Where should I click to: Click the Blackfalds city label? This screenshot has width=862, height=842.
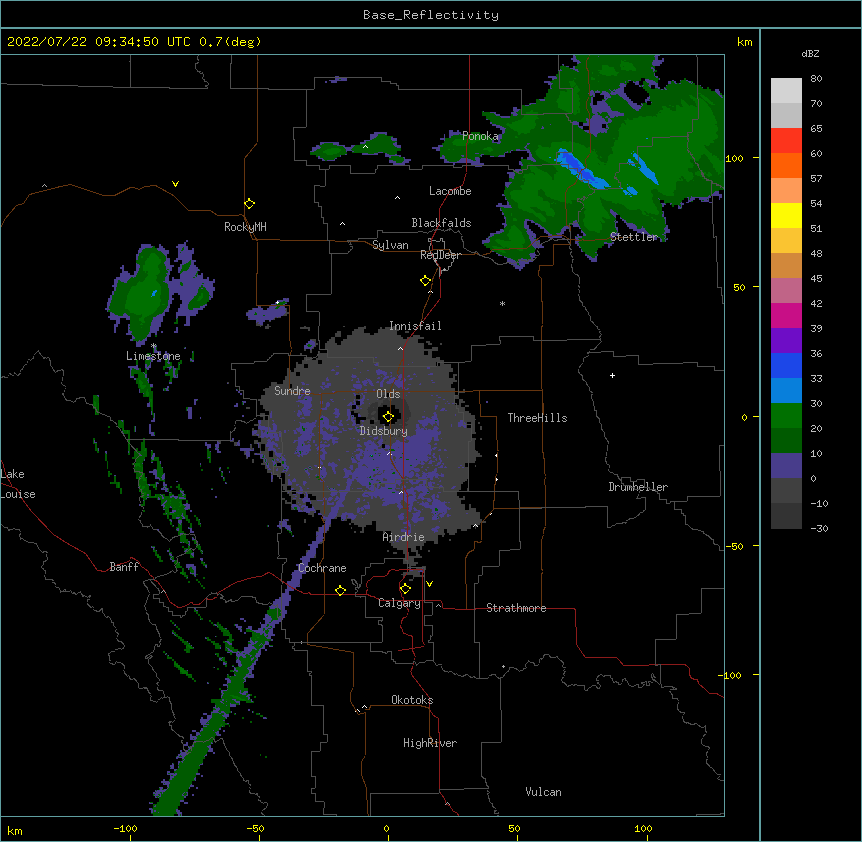[x=441, y=223]
